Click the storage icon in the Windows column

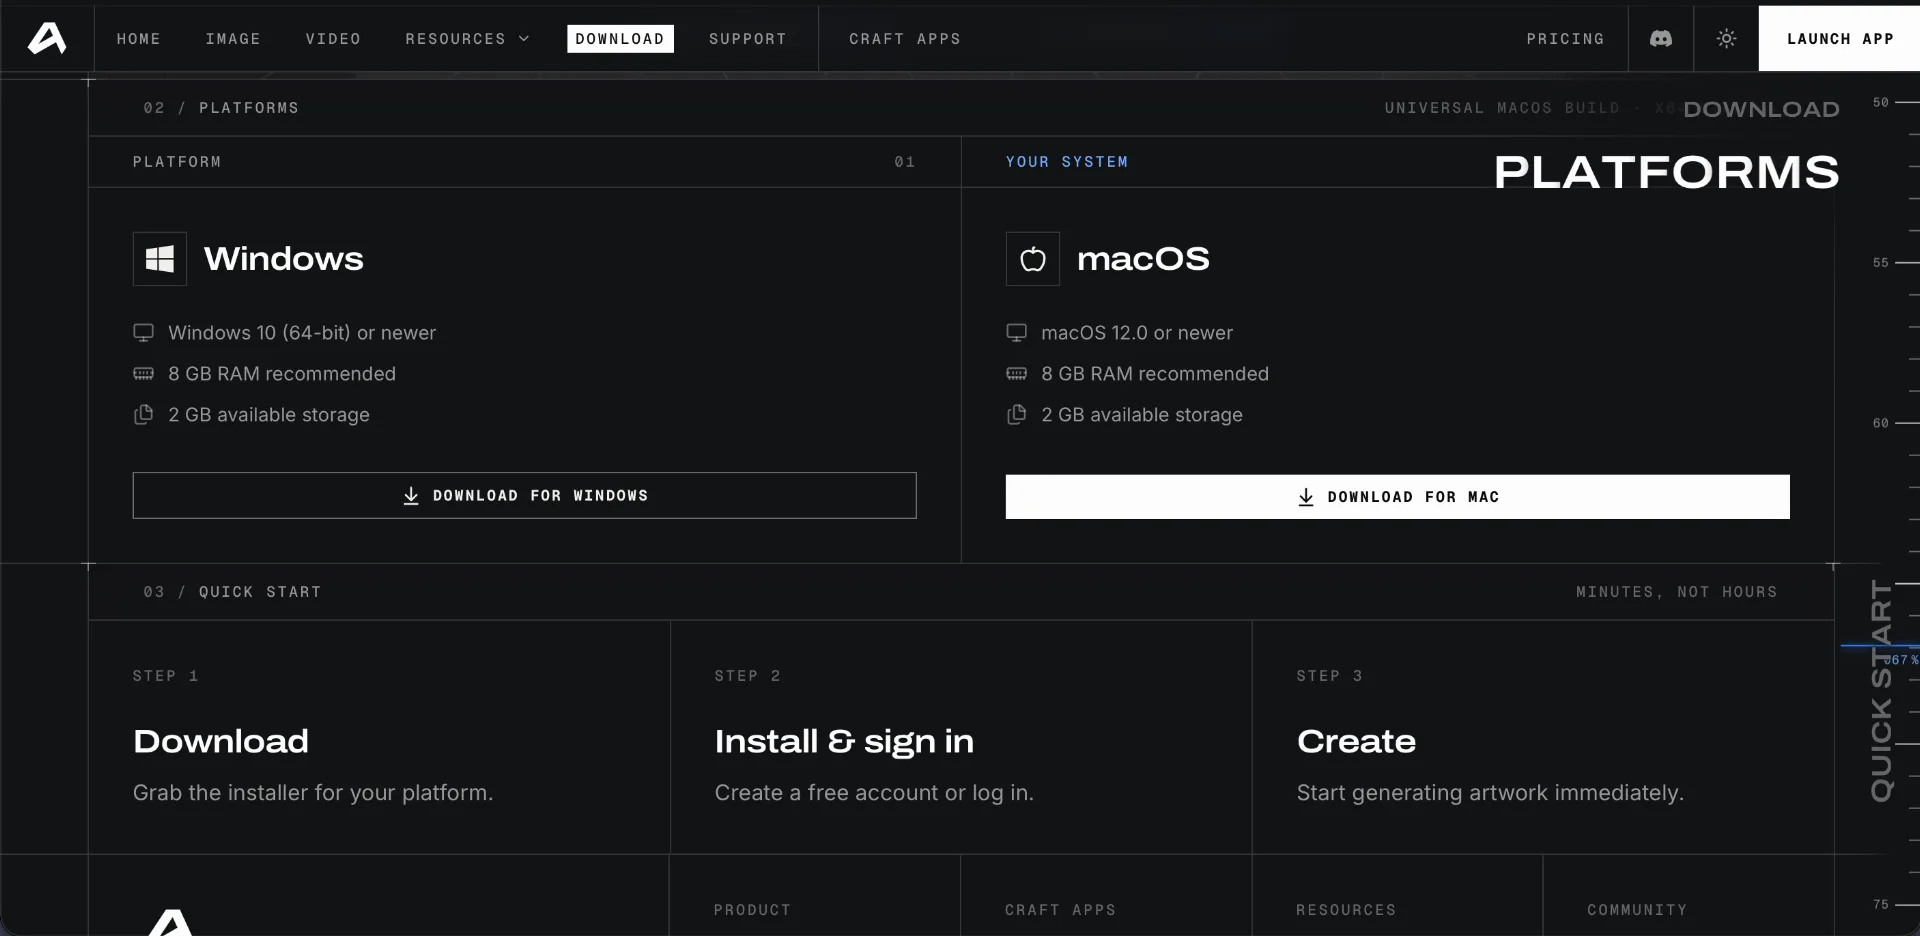tap(144, 414)
